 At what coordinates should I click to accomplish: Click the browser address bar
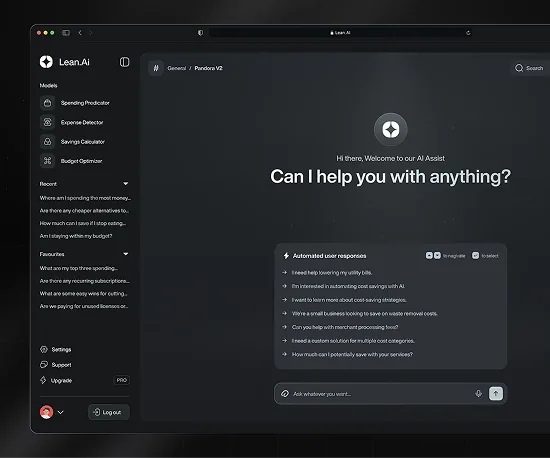click(x=340, y=33)
